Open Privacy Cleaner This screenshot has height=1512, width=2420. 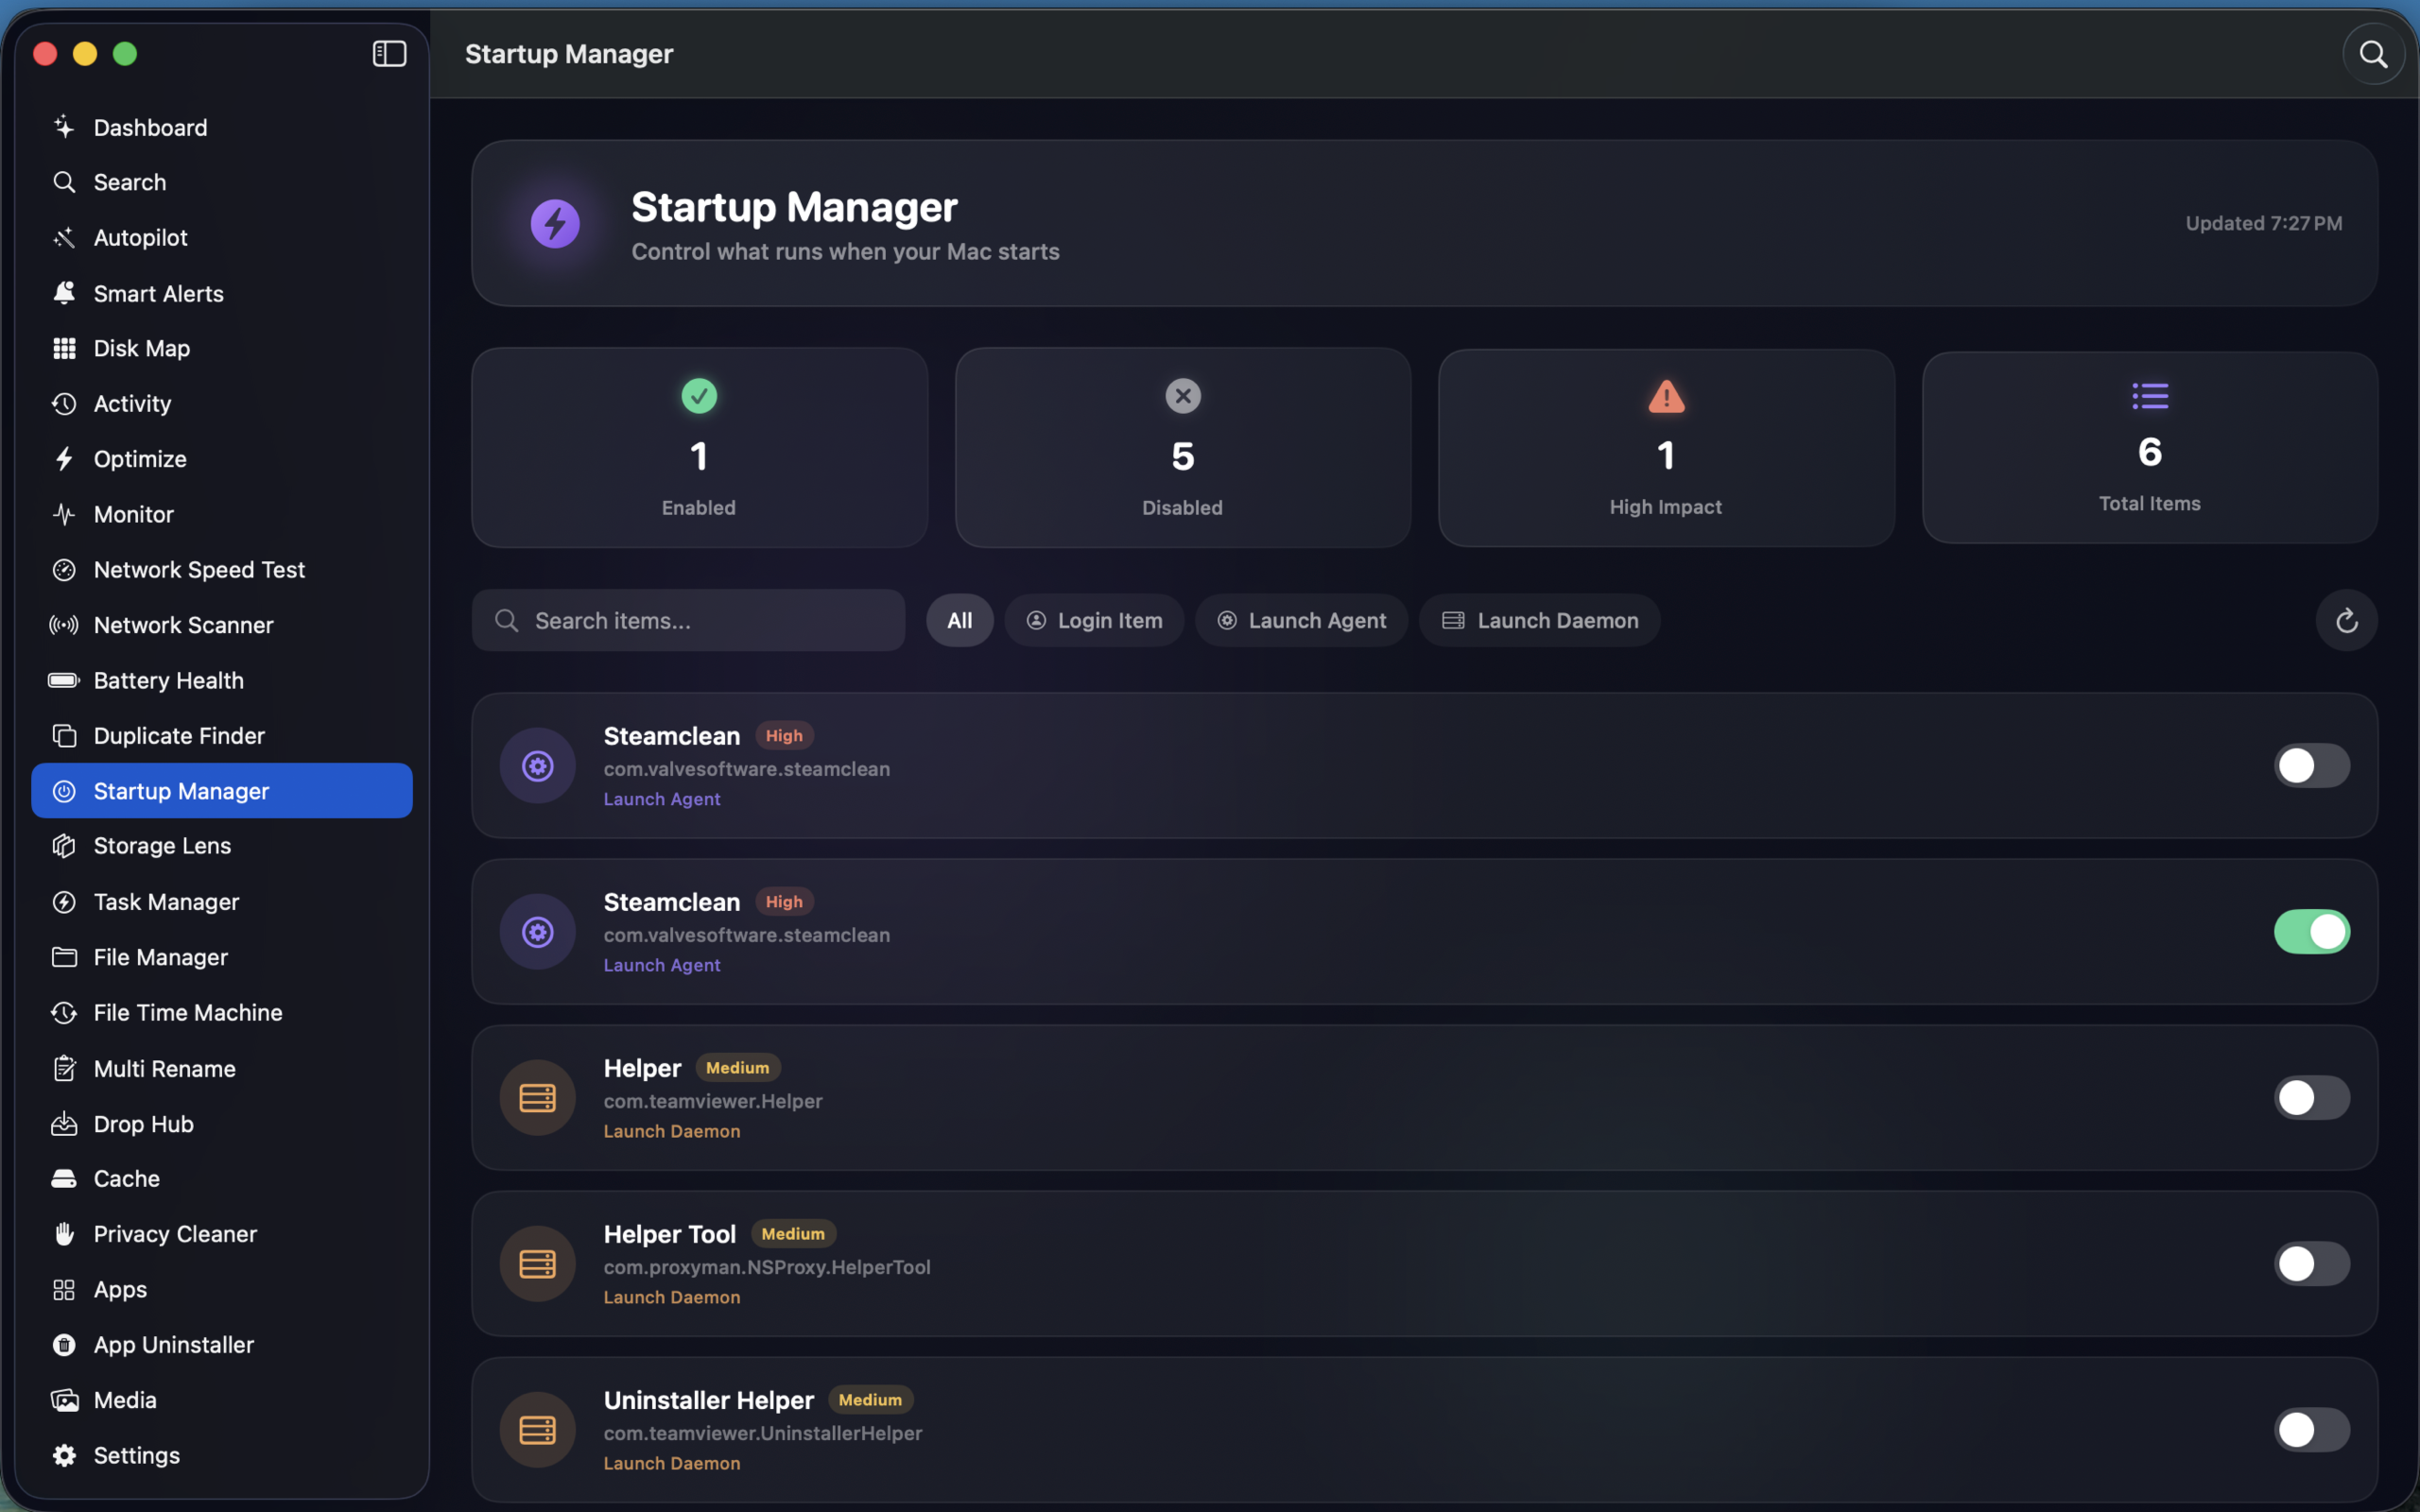[221, 1234]
